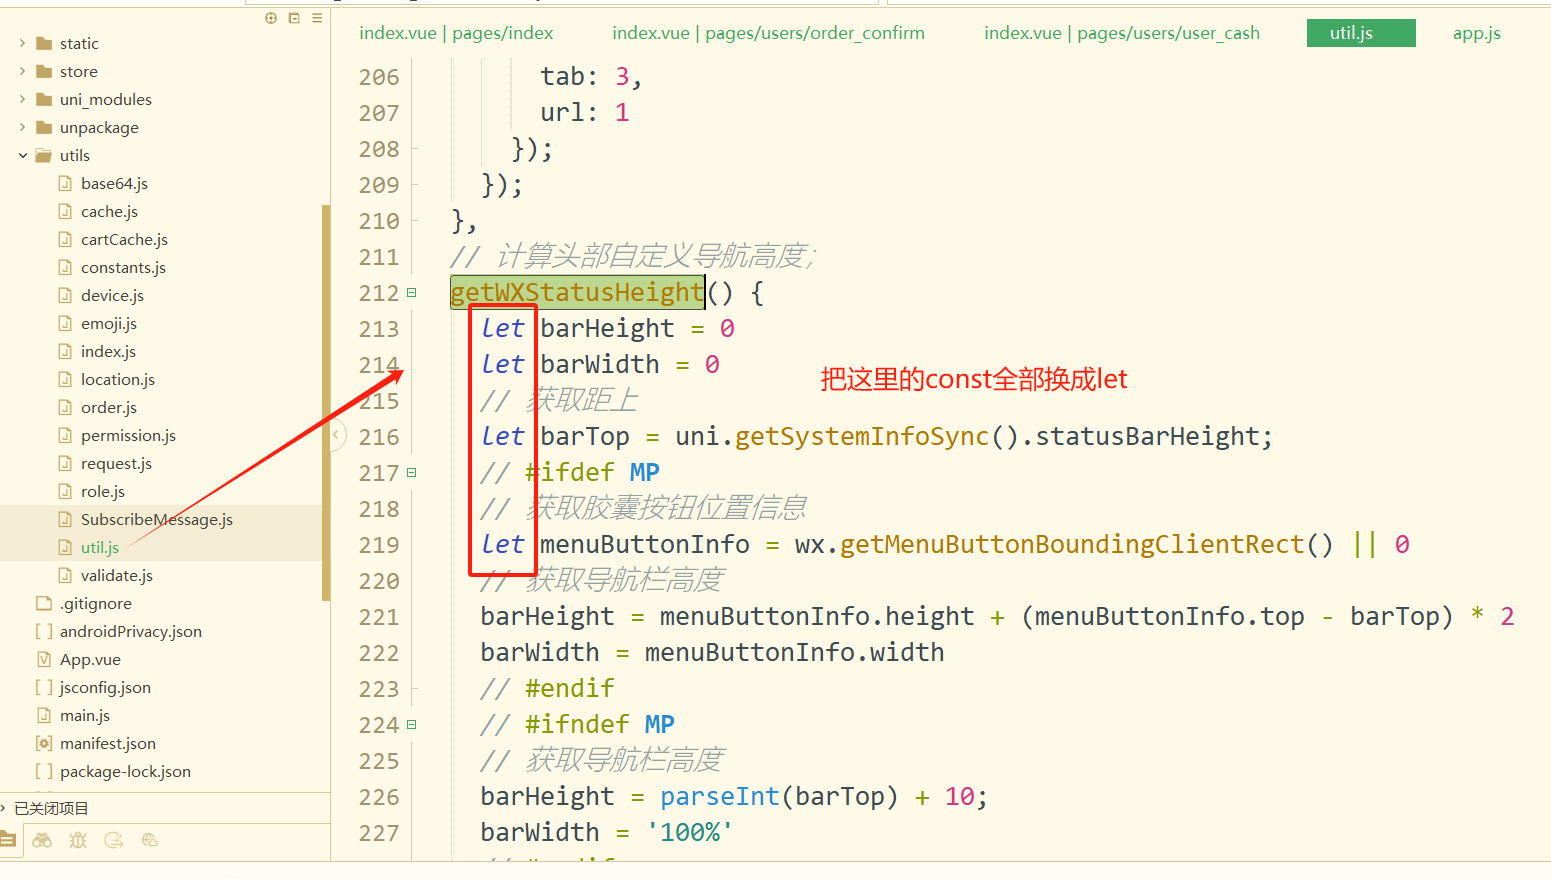This screenshot has width=1551, height=879.
Task: Open device.js file
Action: (112, 295)
